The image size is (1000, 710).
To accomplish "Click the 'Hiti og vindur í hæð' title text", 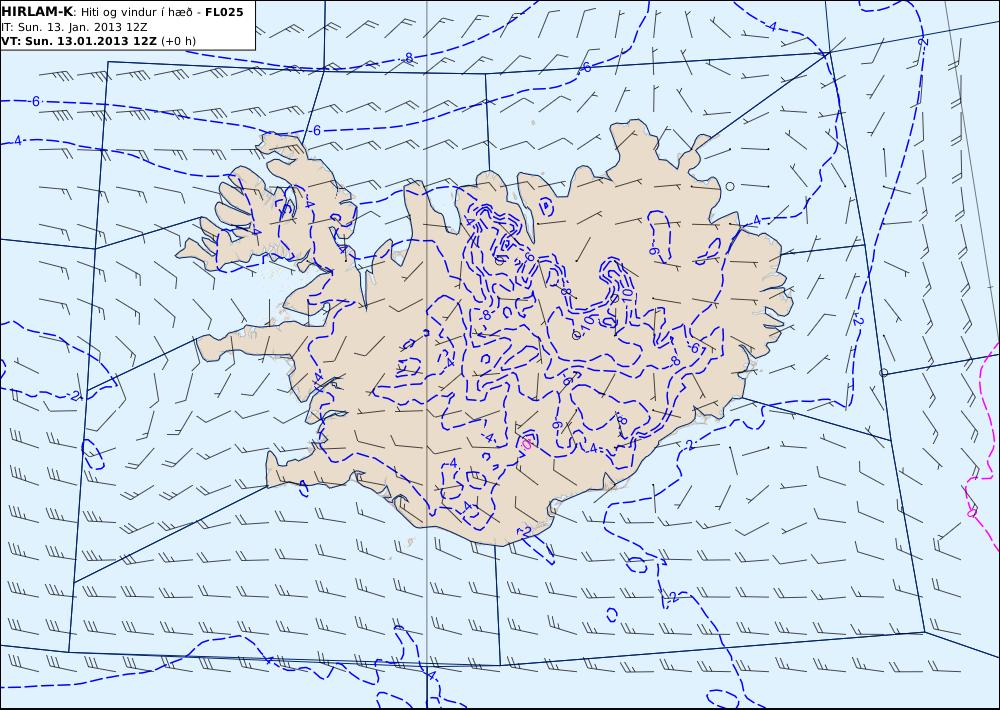I will pos(136,11).
